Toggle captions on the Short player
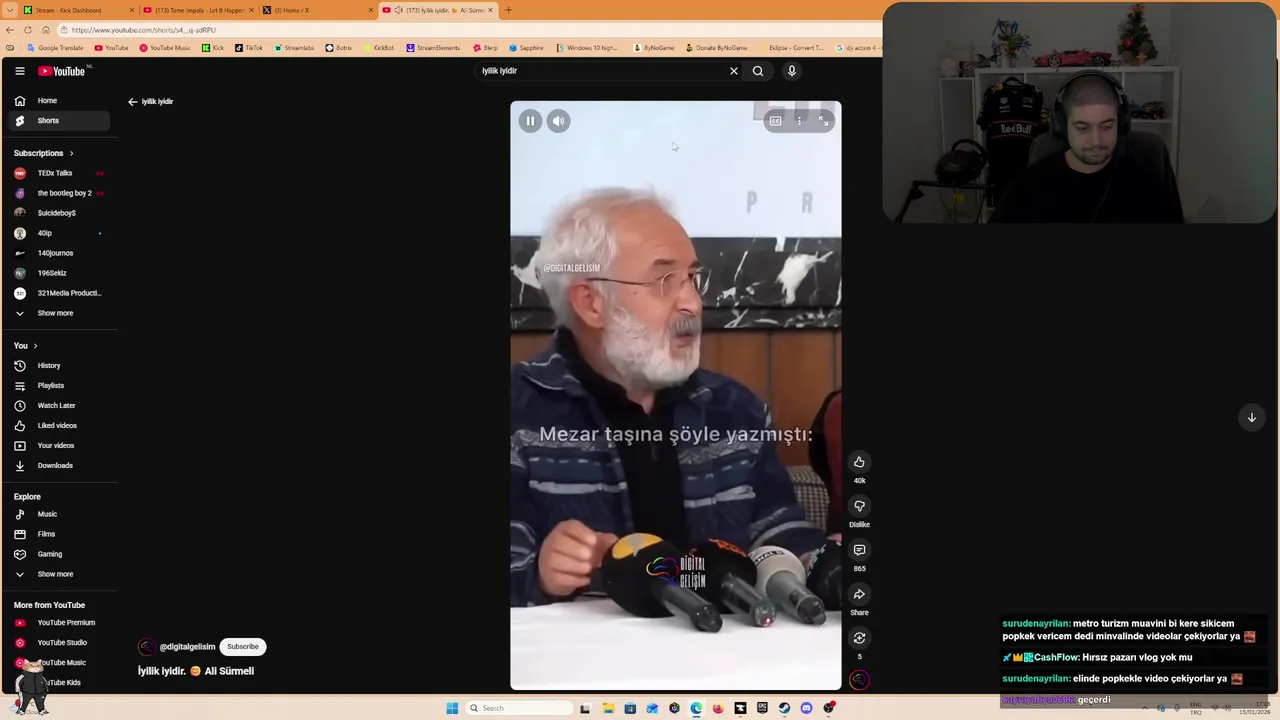Screen dimensions: 1280x720 (x=775, y=121)
